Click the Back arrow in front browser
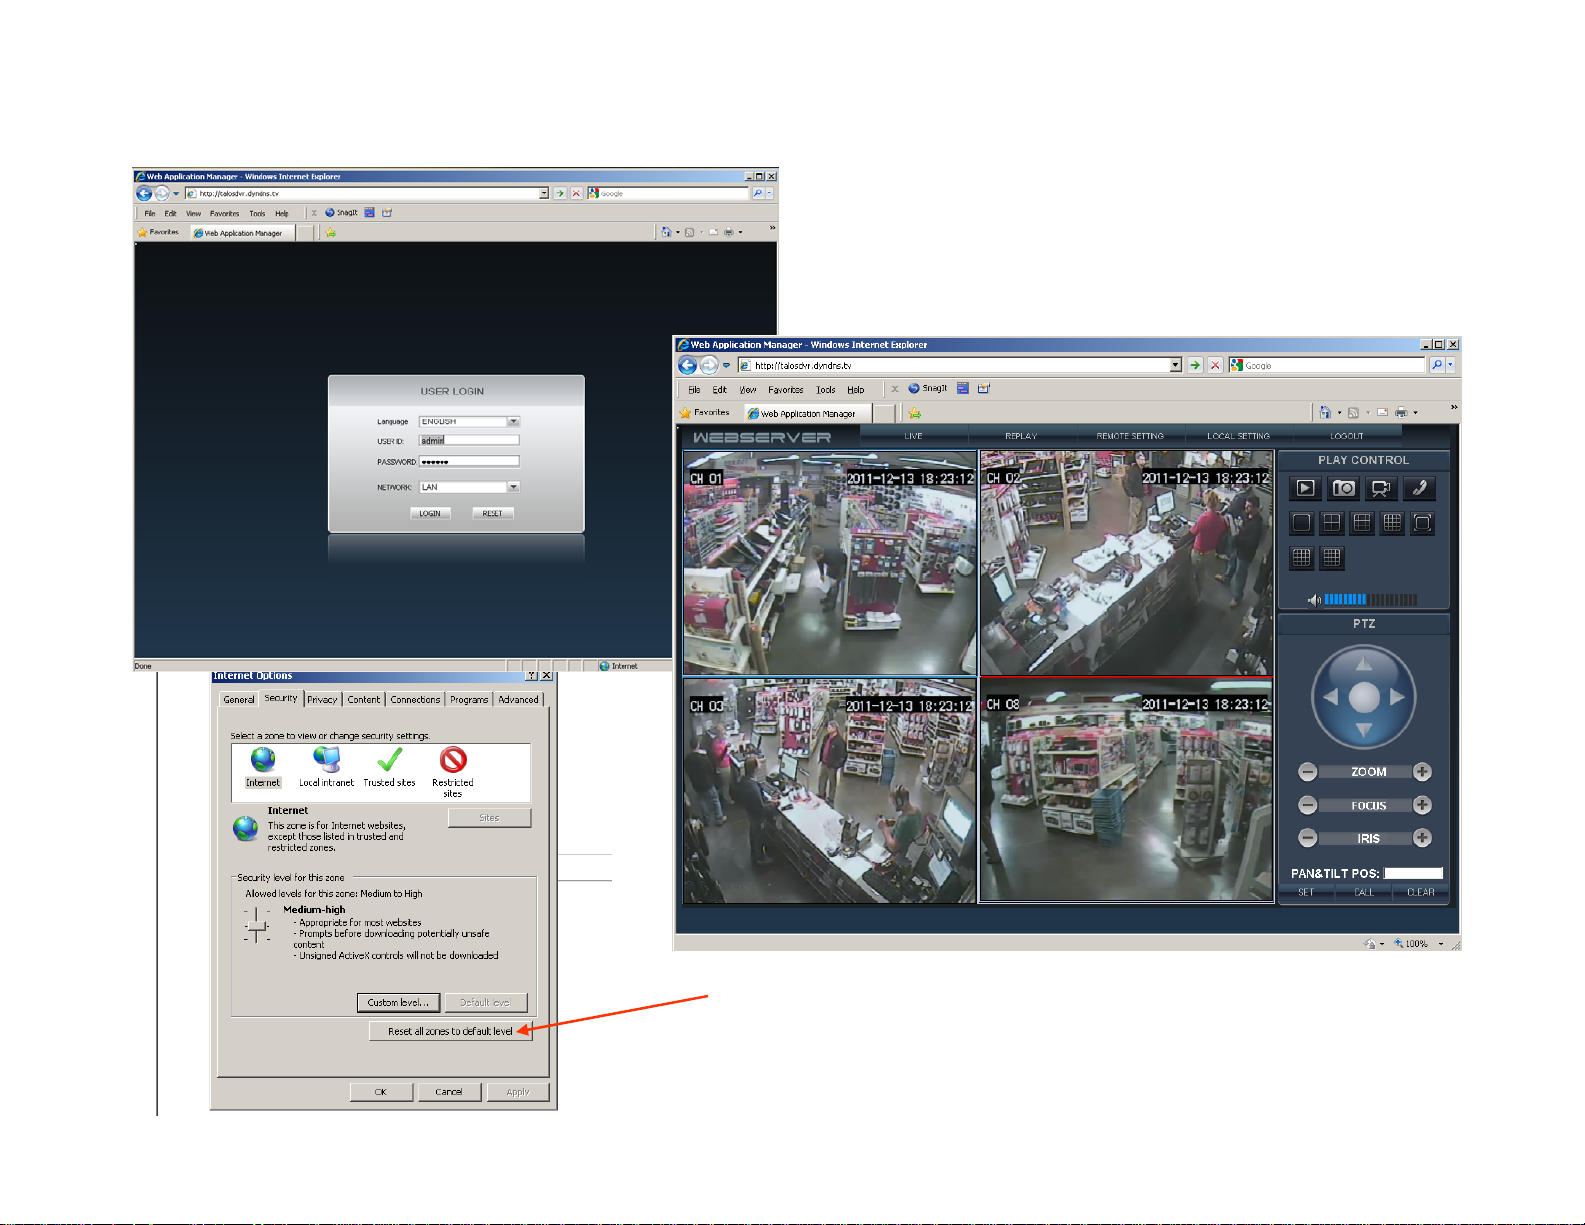1585x1225 pixels. (687, 365)
